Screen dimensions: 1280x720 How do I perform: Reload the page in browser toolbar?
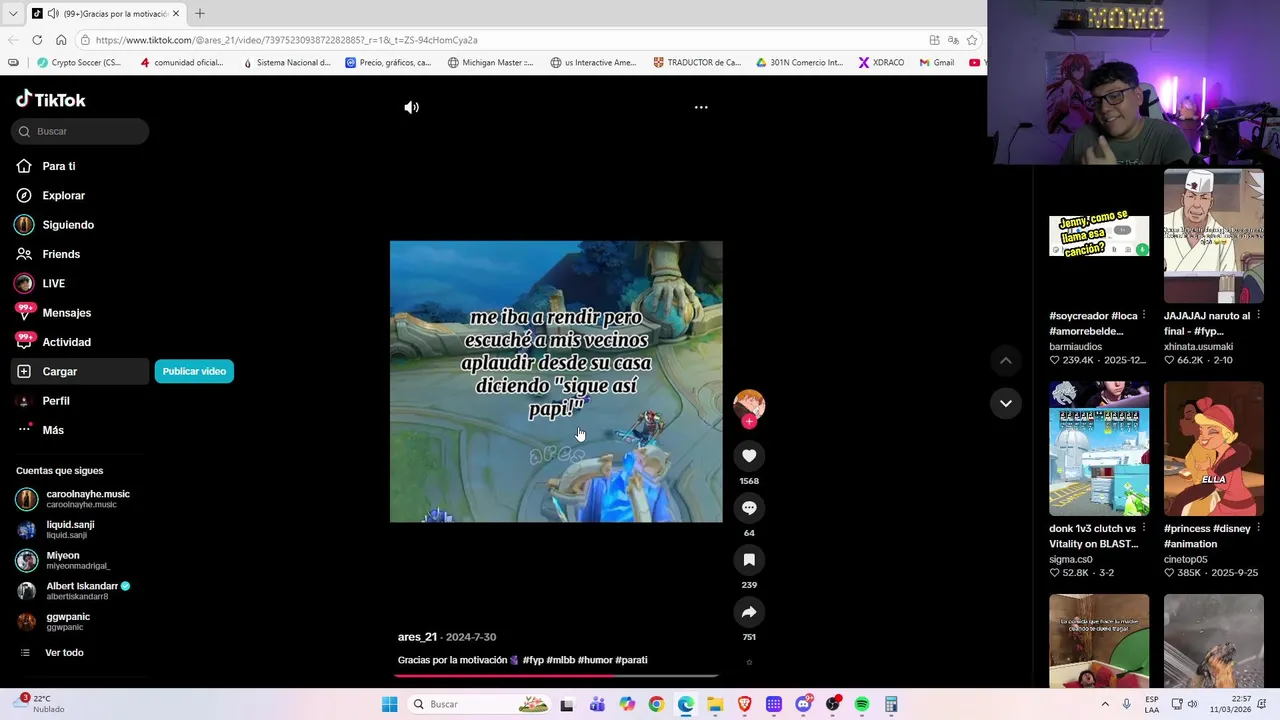click(37, 40)
